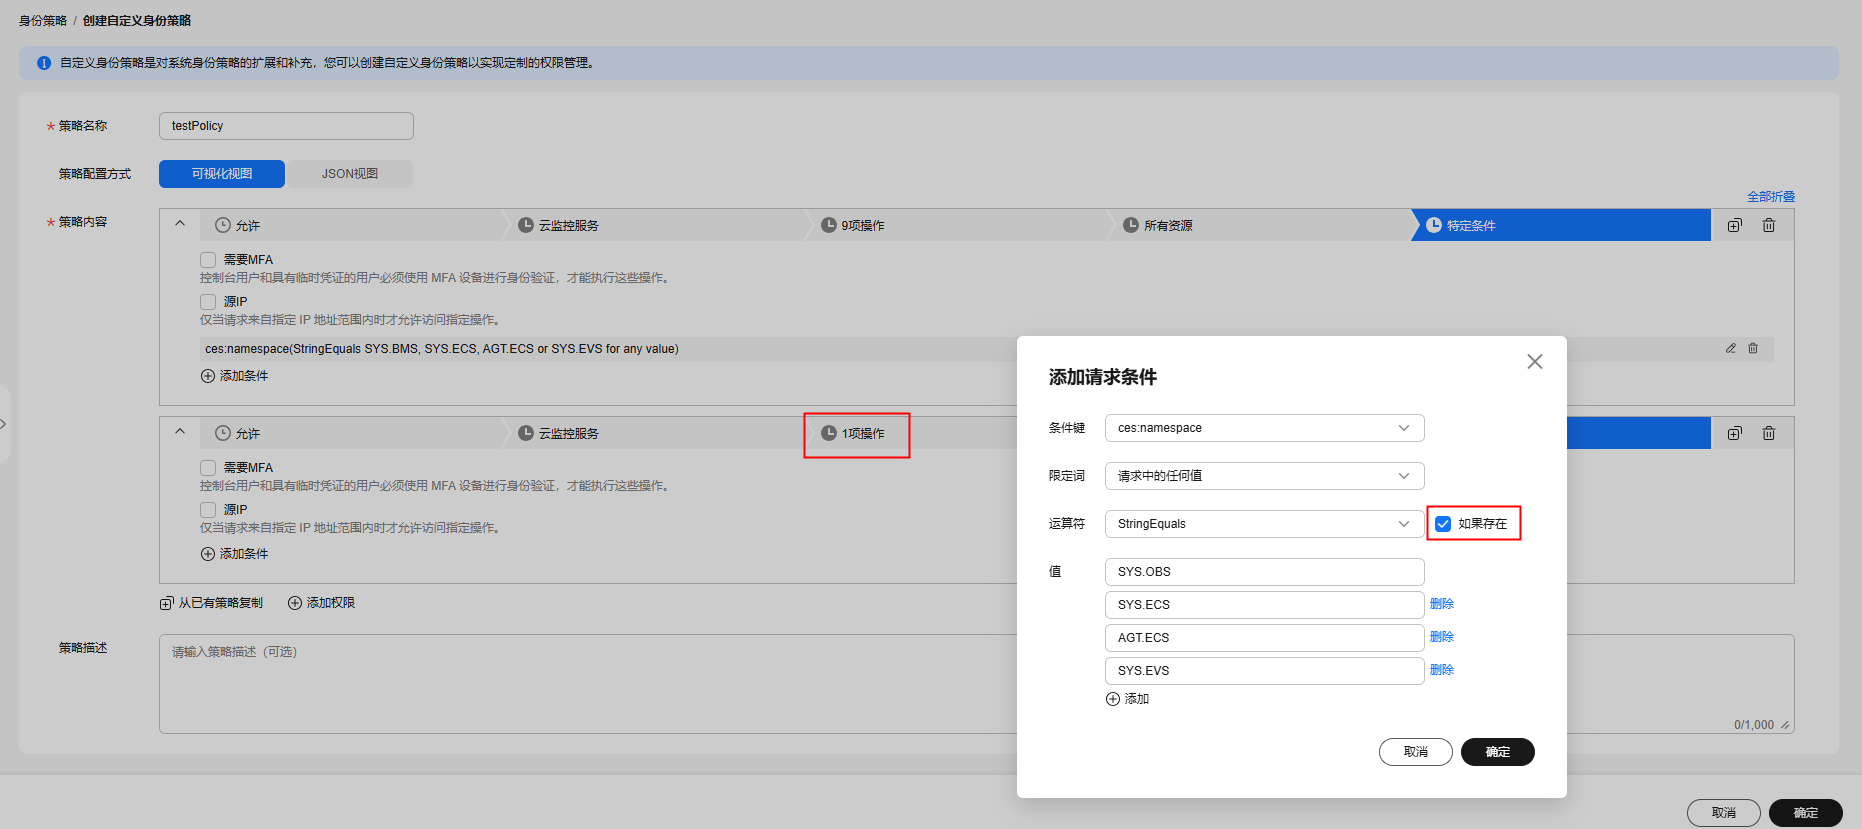Click duplicate icon of second policy statement
The width and height of the screenshot is (1862, 829).
[x=1734, y=434]
